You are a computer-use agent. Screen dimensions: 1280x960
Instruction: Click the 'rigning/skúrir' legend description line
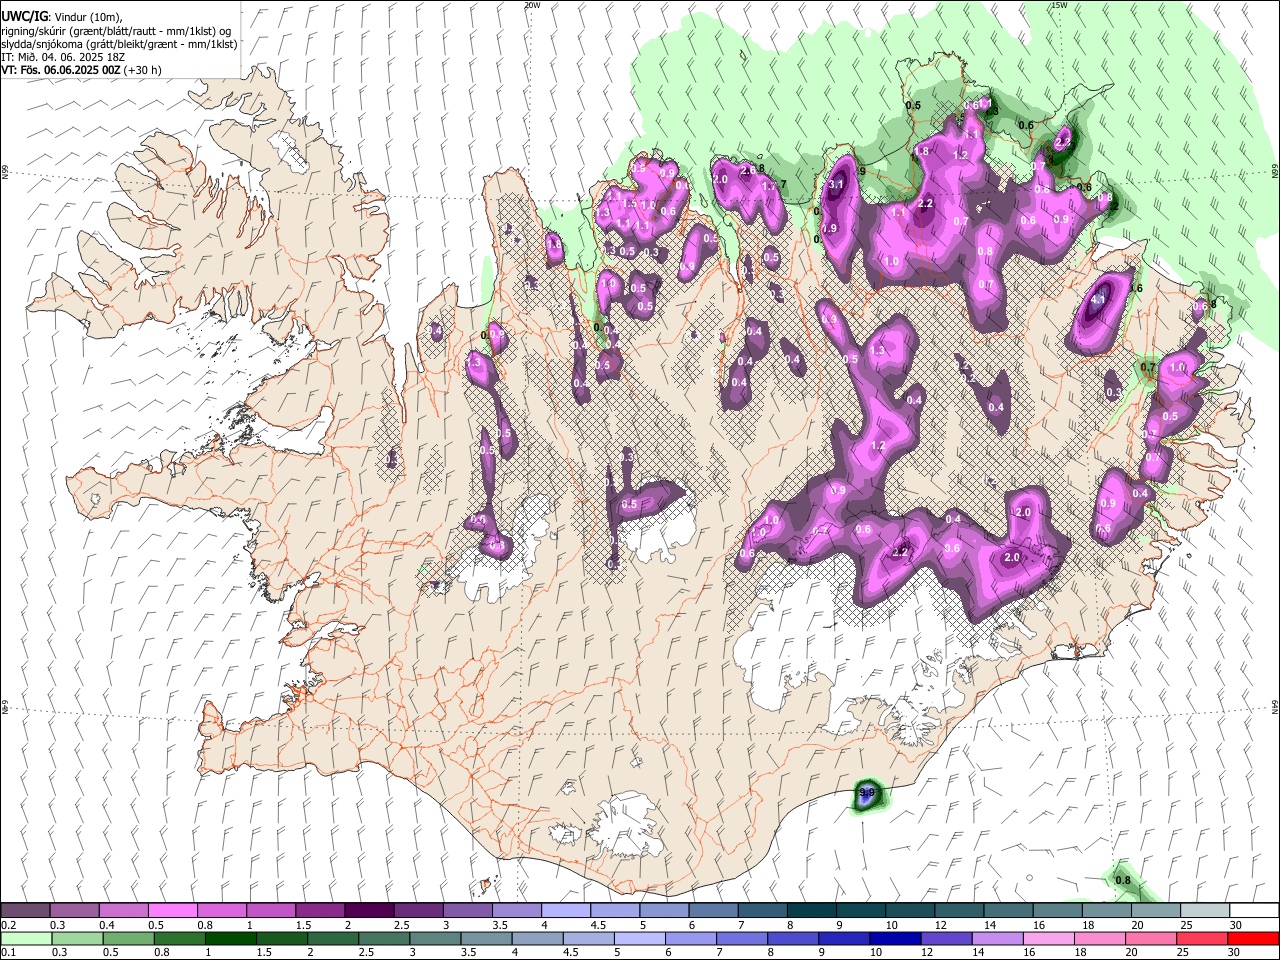117,31
